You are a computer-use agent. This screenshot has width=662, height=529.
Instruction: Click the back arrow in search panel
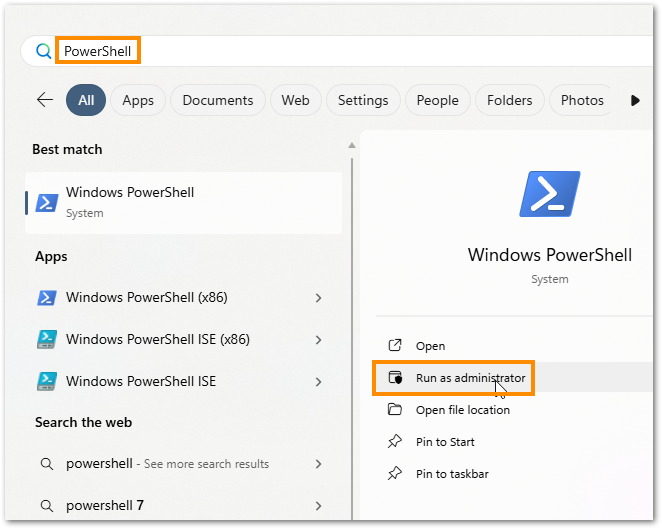point(44,100)
